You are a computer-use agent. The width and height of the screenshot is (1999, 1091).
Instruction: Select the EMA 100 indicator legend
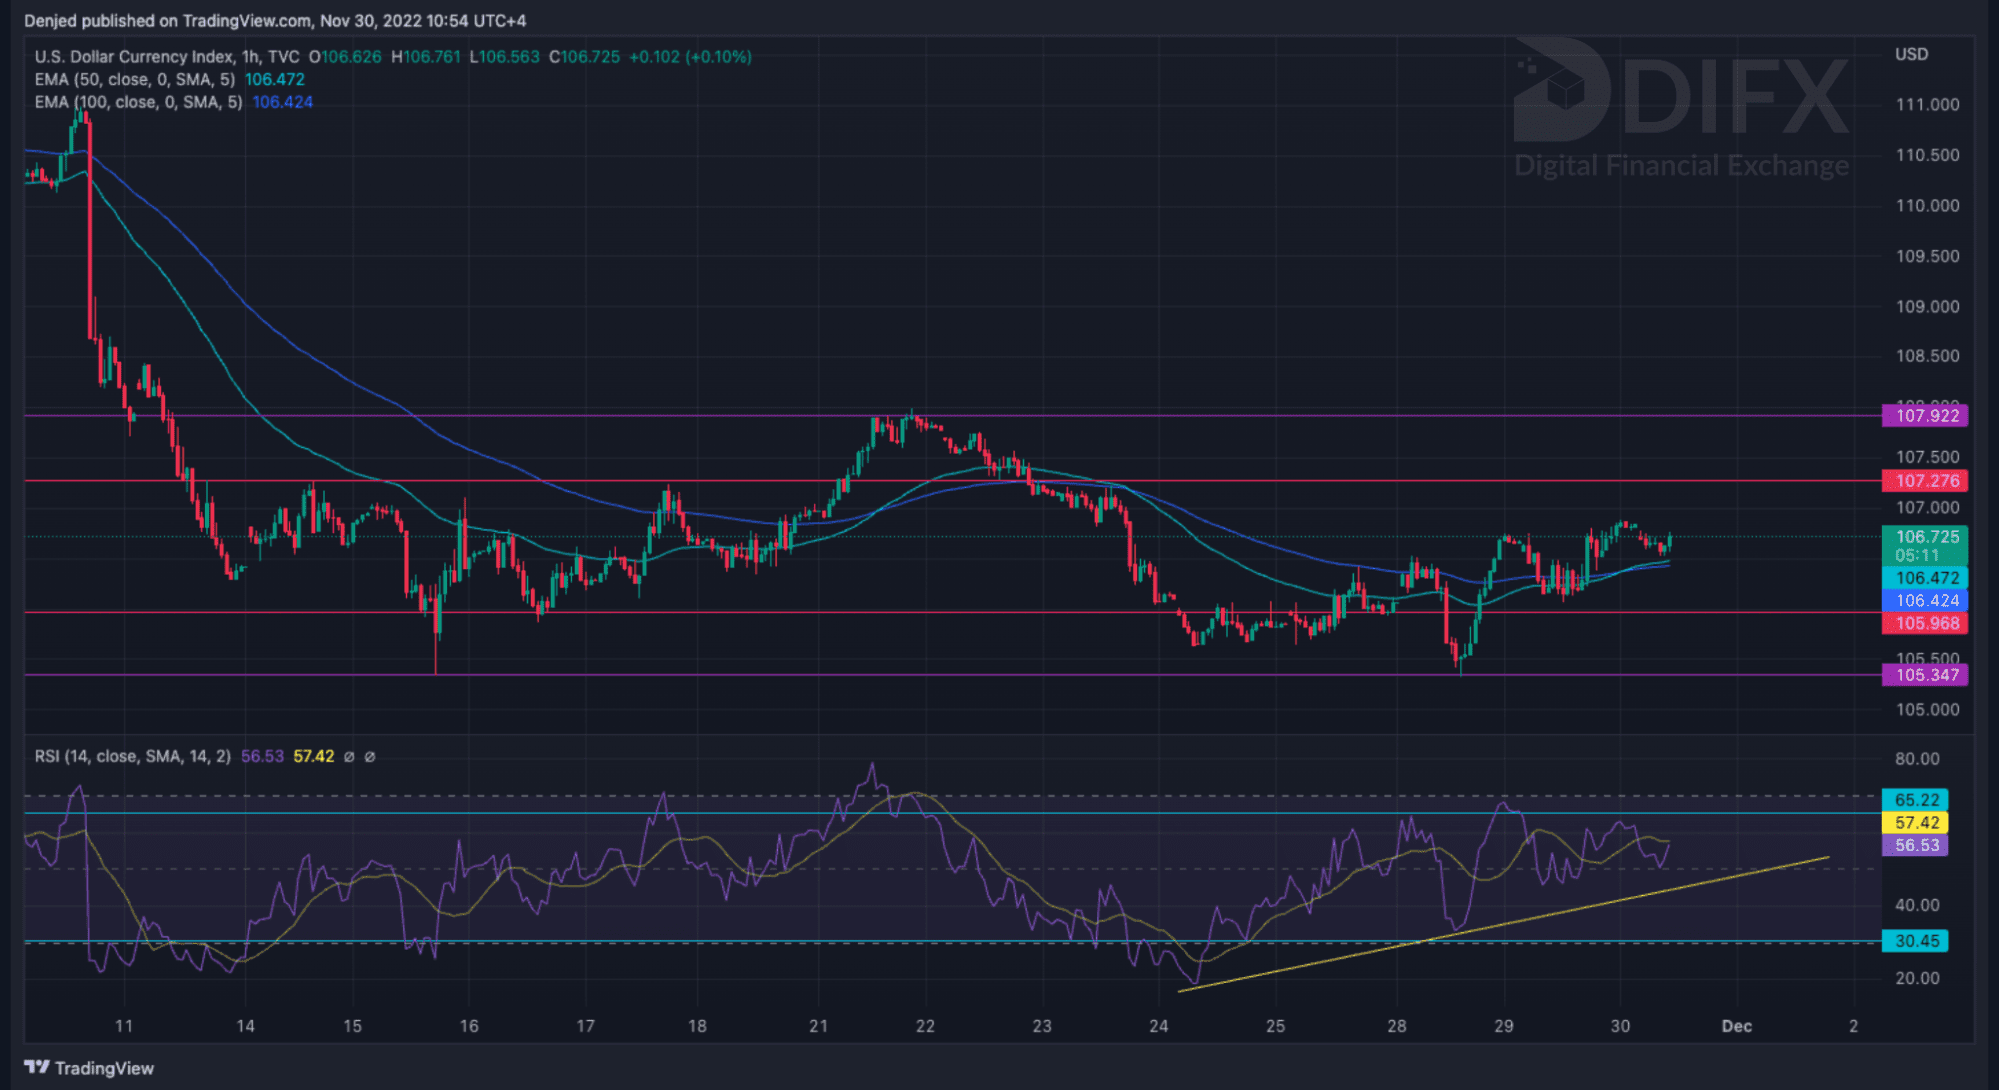click(x=138, y=102)
